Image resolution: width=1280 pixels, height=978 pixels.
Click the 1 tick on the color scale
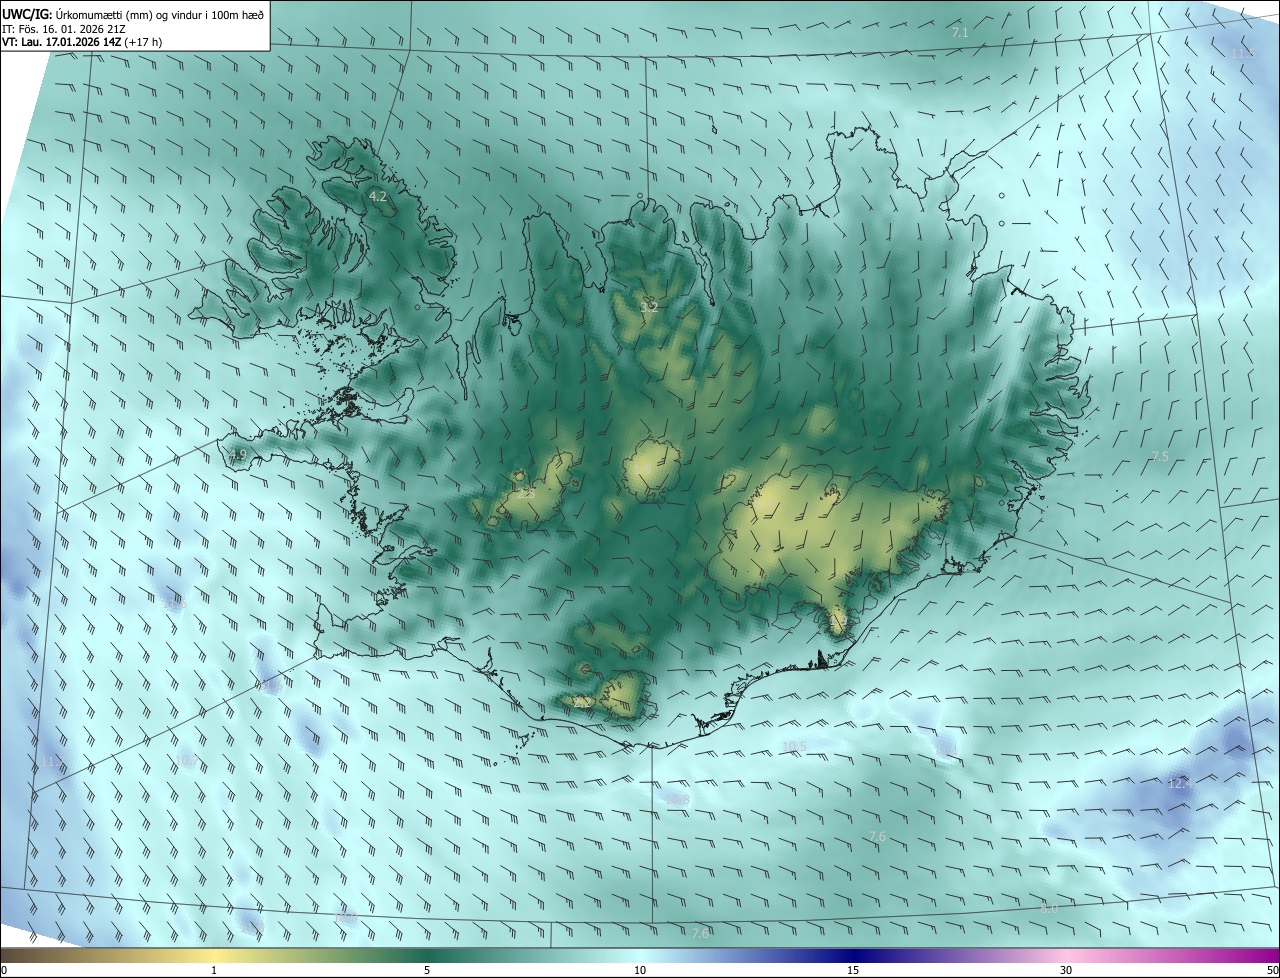214,970
